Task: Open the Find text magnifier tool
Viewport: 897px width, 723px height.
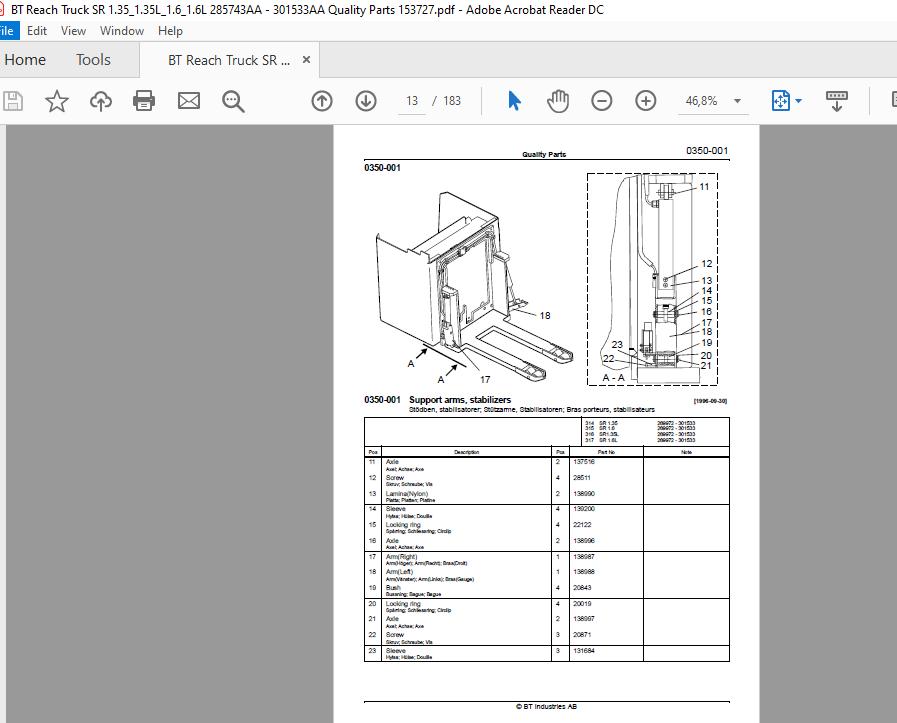Action: tap(233, 101)
